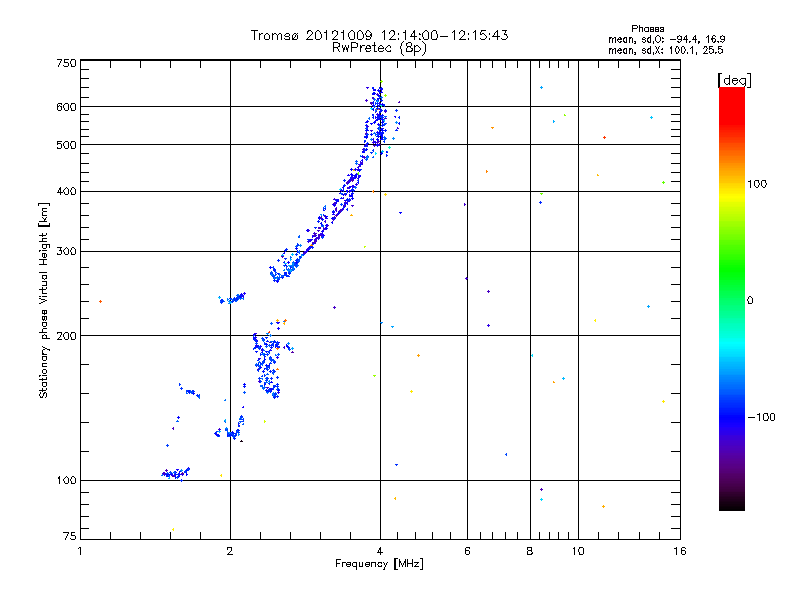Viewport: 800px width, 600px height.
Task: Click the 'RwPretec (8p)' subtitle
Action: (379, 48)
